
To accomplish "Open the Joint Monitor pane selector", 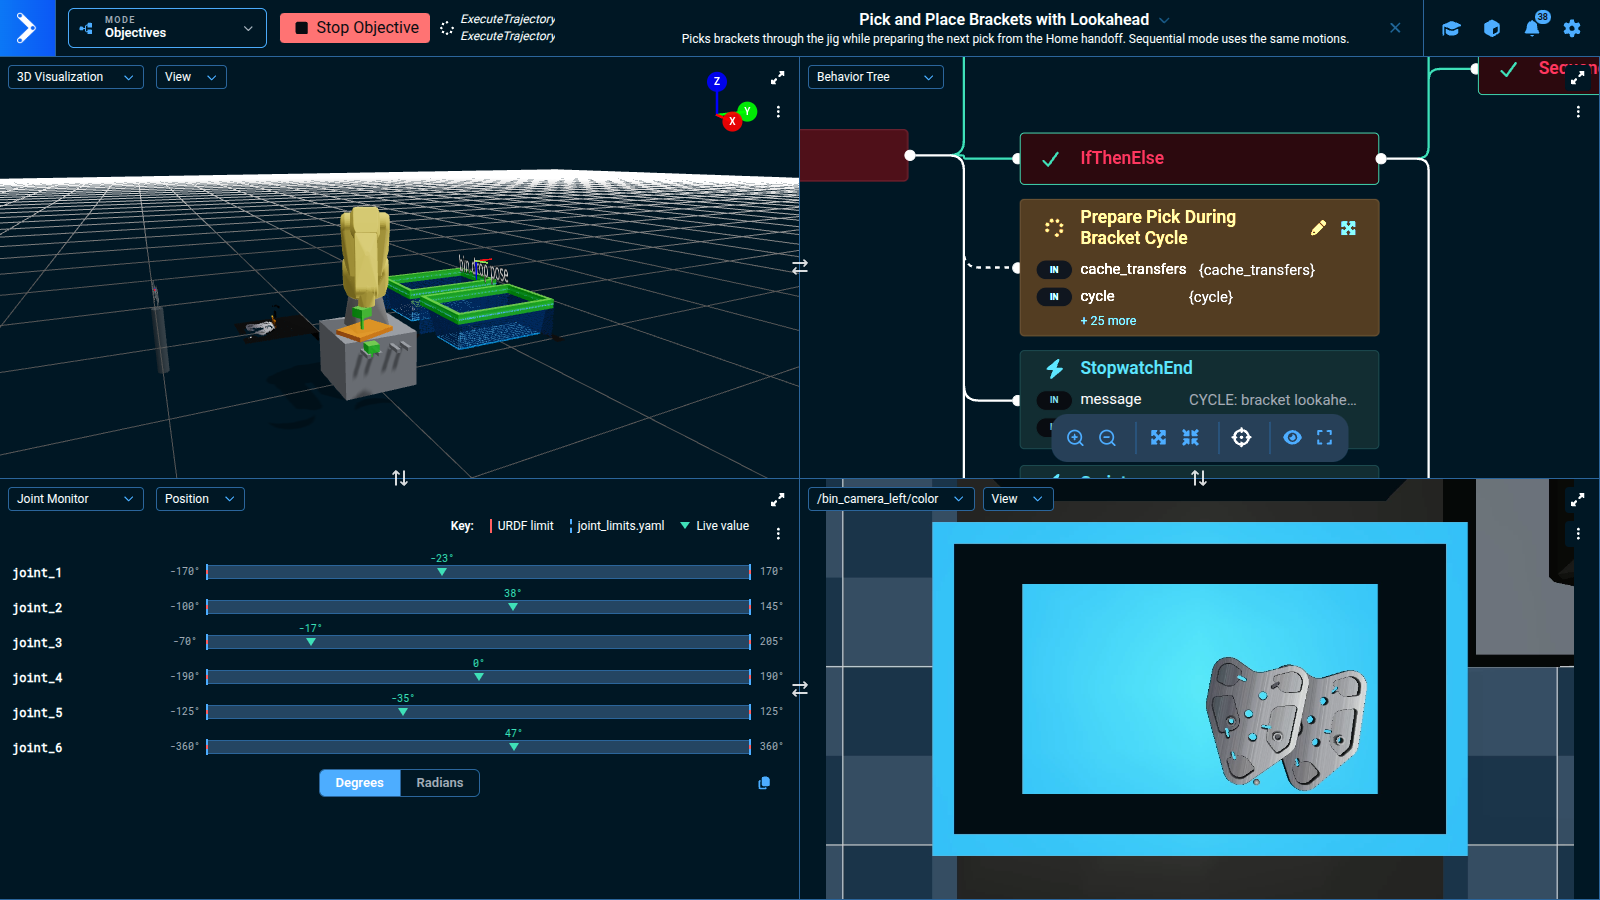I will (x=76, y=499).
